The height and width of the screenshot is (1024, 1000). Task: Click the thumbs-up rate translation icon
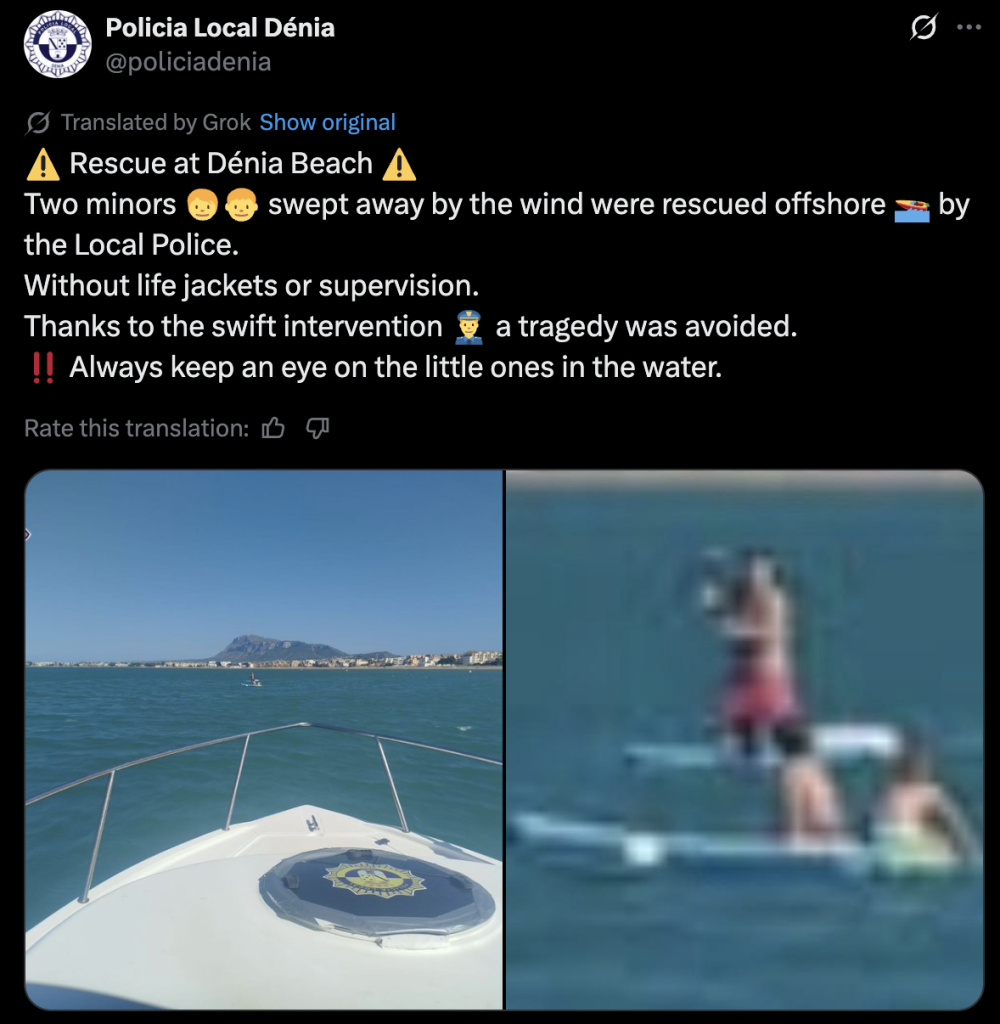pos(273,428)
